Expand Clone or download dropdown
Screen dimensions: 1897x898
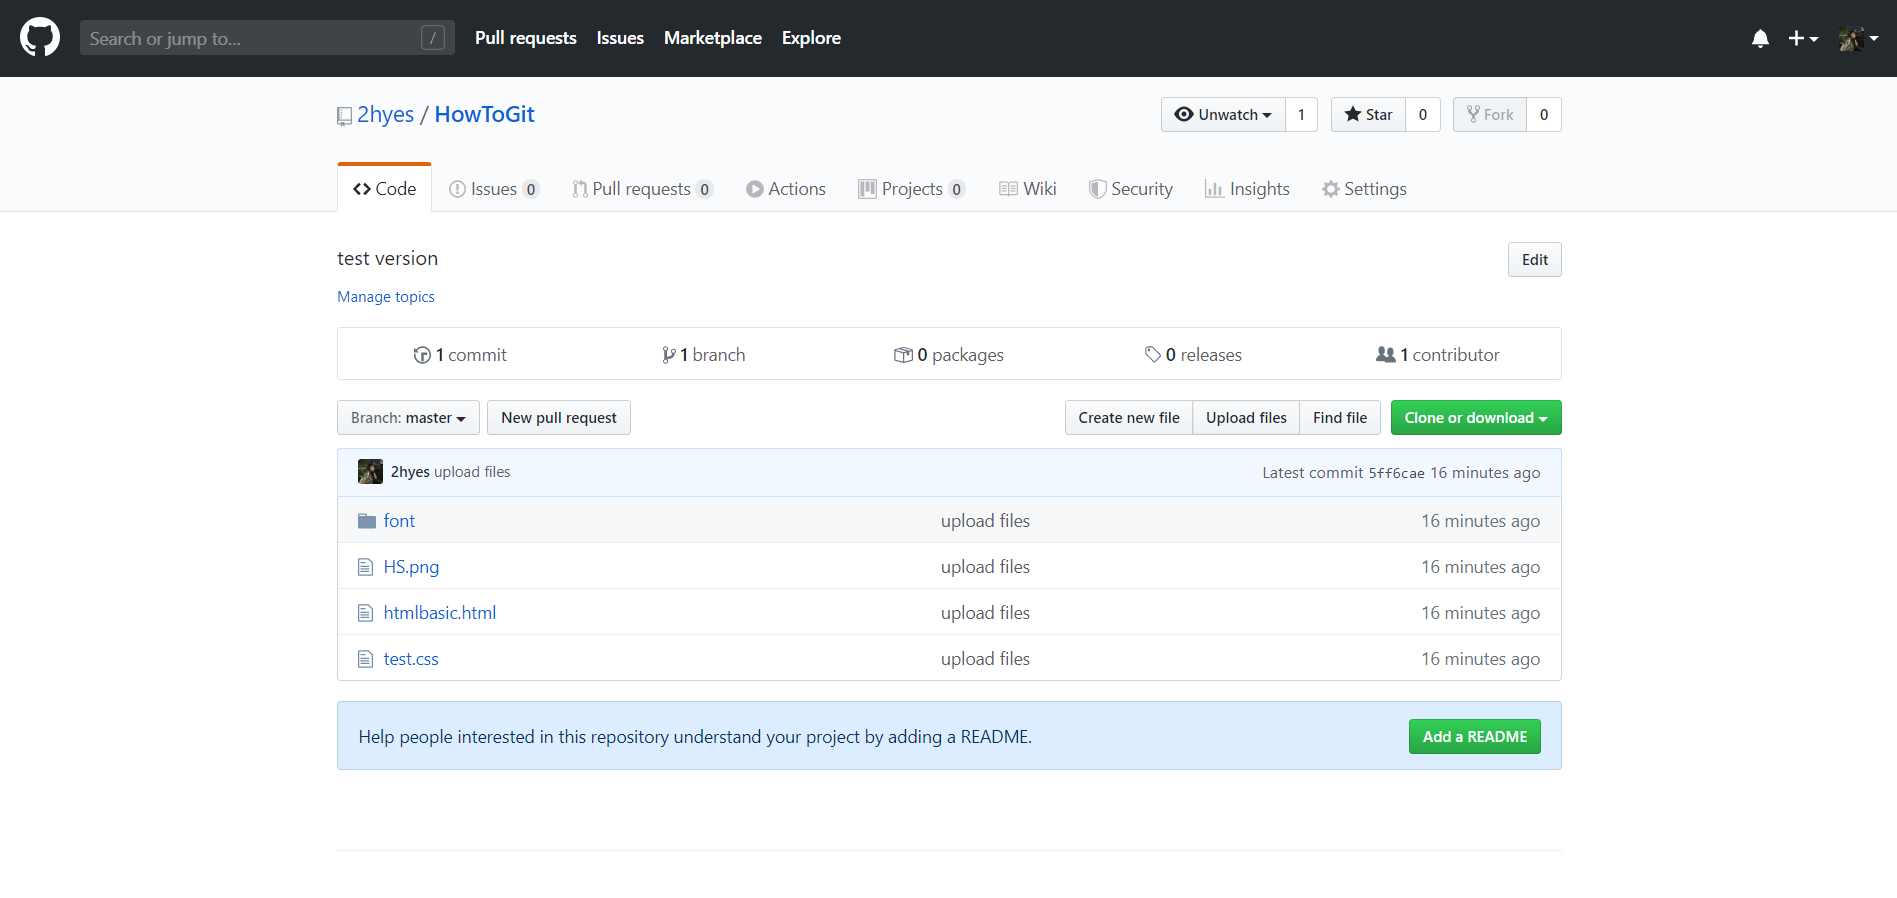pos(1476,418)
